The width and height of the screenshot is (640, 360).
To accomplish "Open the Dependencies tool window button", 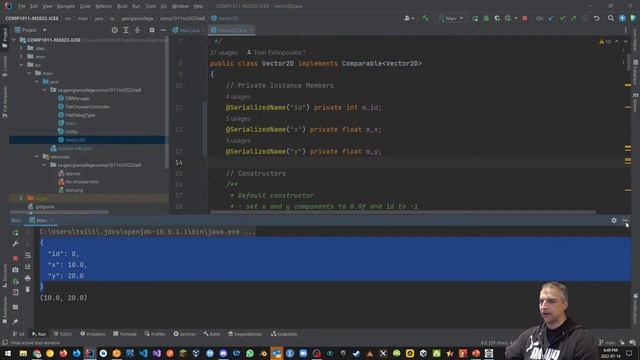I will click(x=244, y=334).
